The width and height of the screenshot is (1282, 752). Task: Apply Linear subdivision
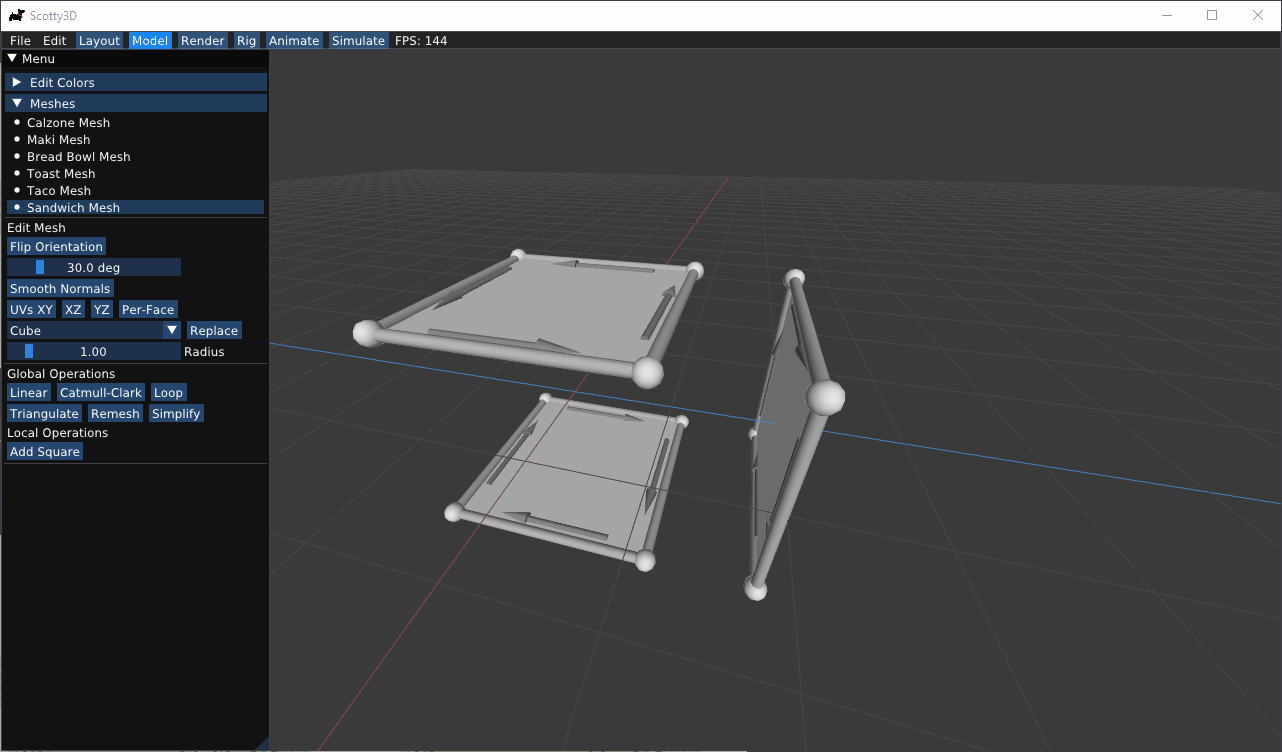pyautogui.click(x=29, y=393)
